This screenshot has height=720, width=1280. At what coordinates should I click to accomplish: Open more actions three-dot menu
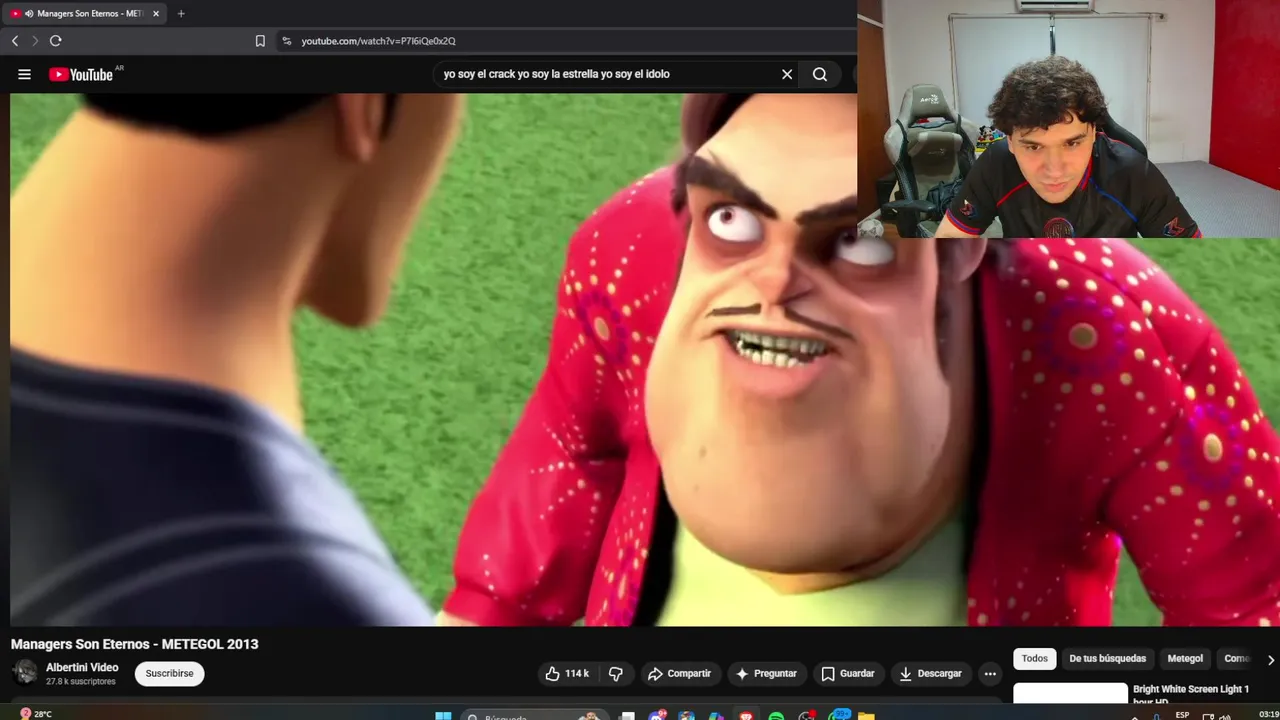990,674
